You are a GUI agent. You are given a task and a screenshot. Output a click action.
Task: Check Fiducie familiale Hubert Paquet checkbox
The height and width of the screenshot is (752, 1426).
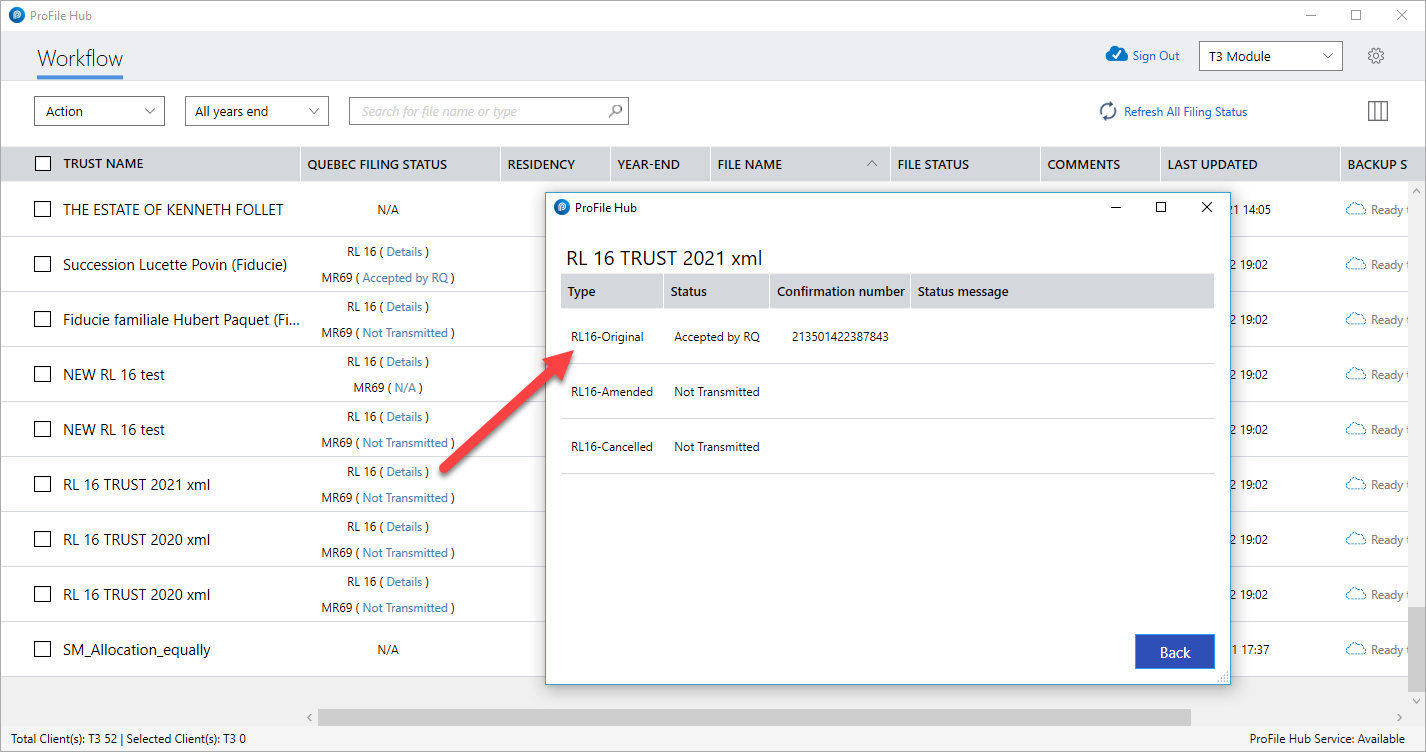(x=42, y=319)
